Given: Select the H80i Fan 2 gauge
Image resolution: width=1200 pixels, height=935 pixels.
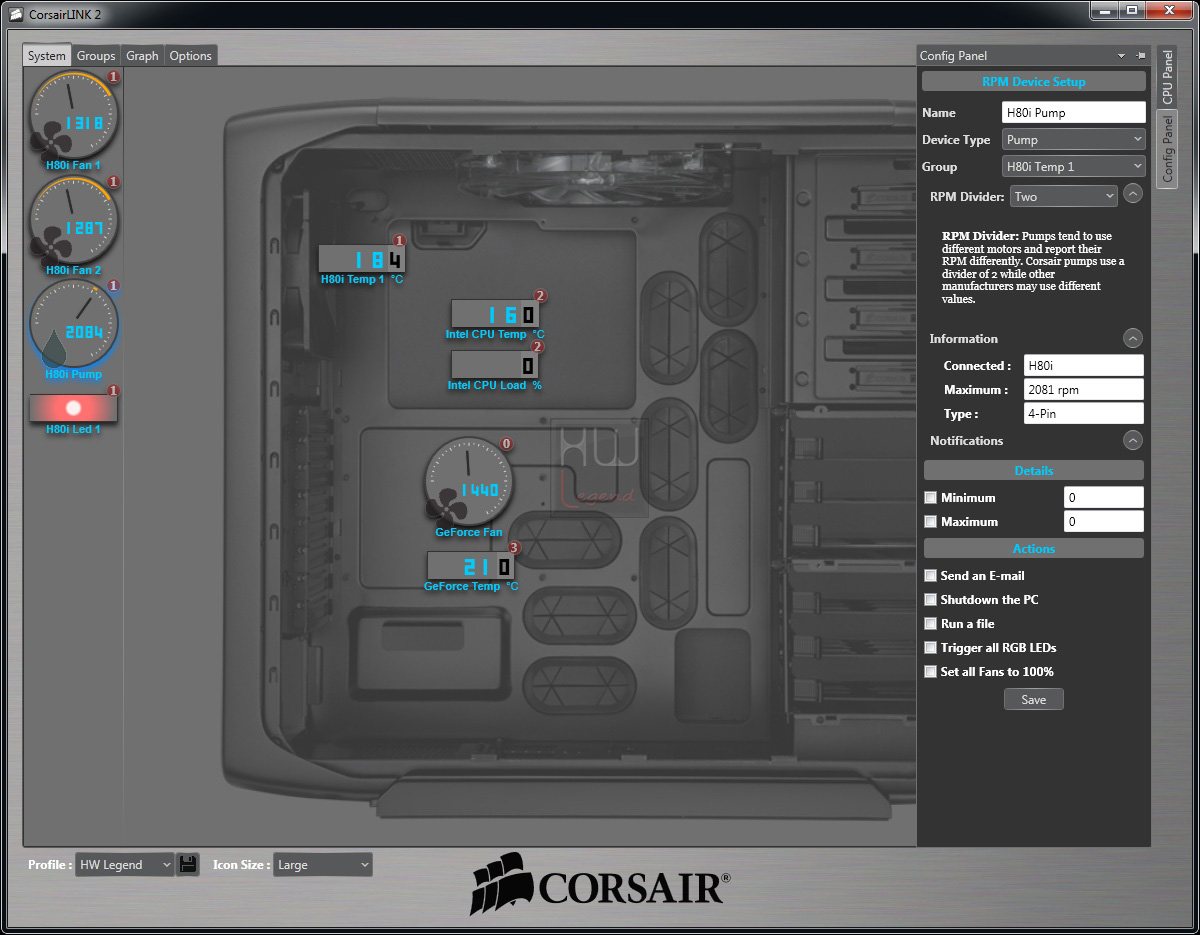Looking at the screenshot, I should tap(73, 219).
